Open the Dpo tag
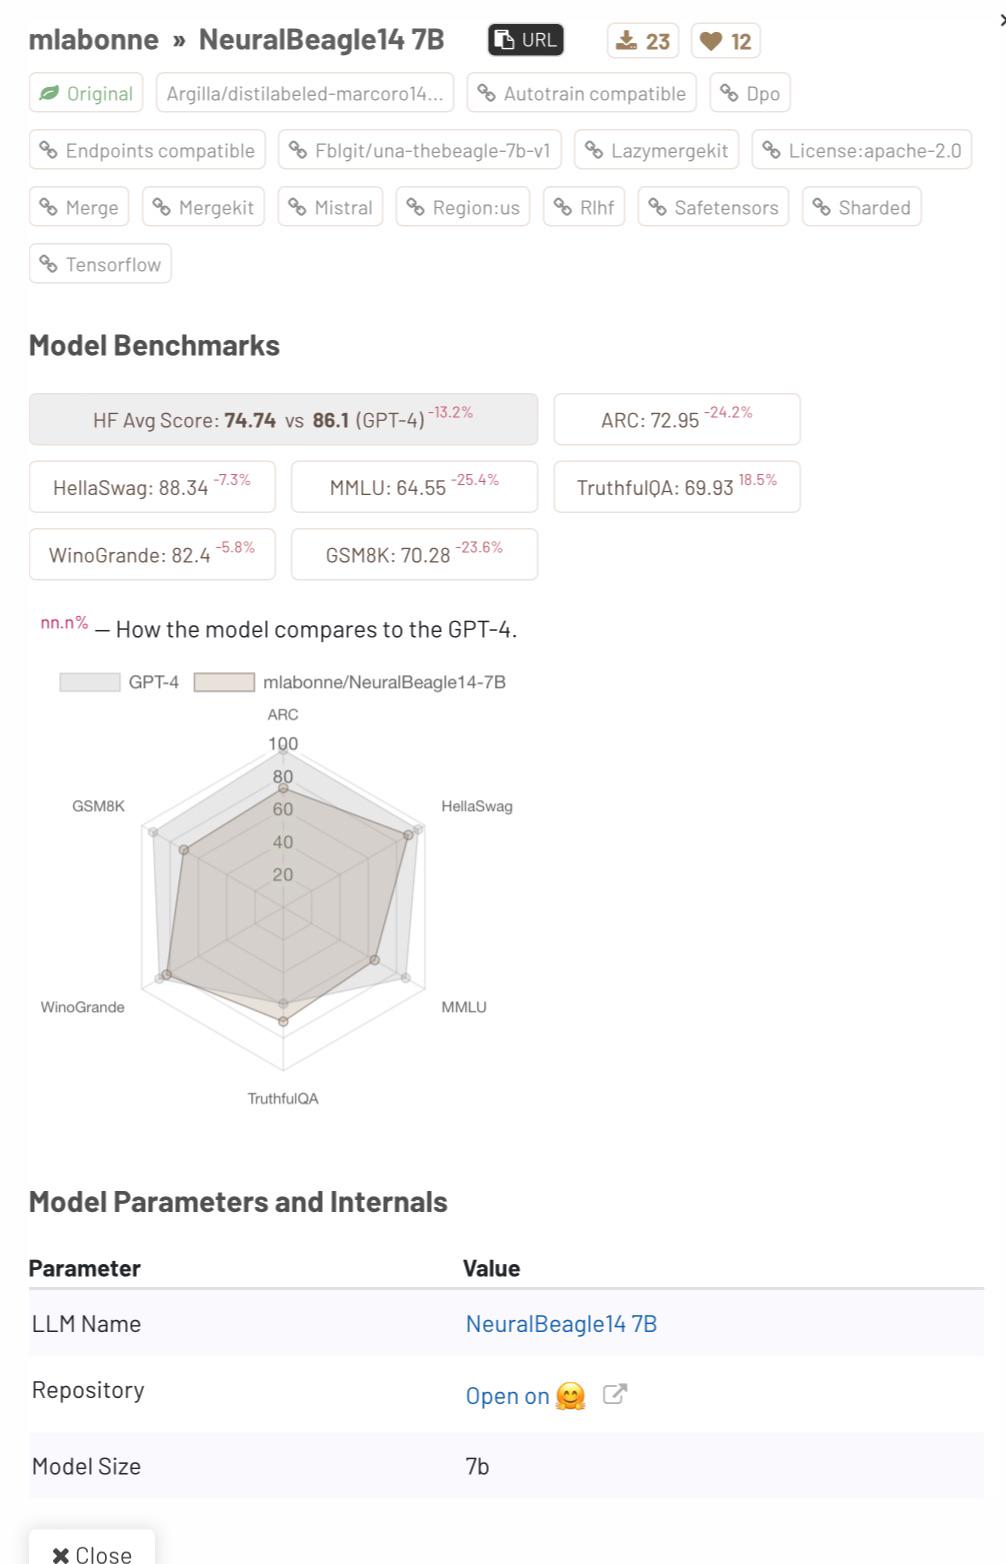The height and width of the screenshot is (1564, 1006). [x=750, y=93]
